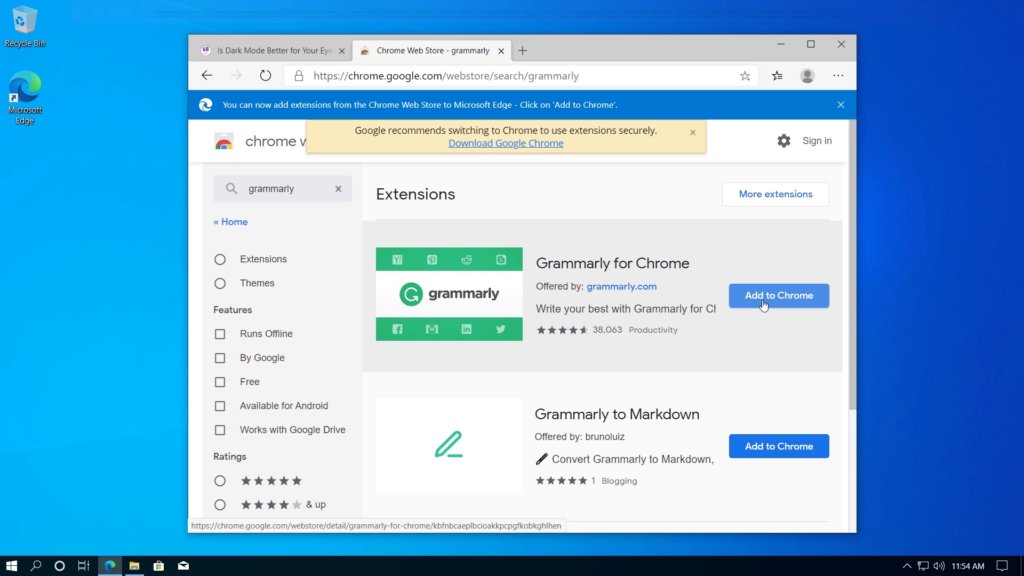The image size is (1024, 576).
Task: Open the Favorites list icon in toolbar
Action: tap(777, 76)
